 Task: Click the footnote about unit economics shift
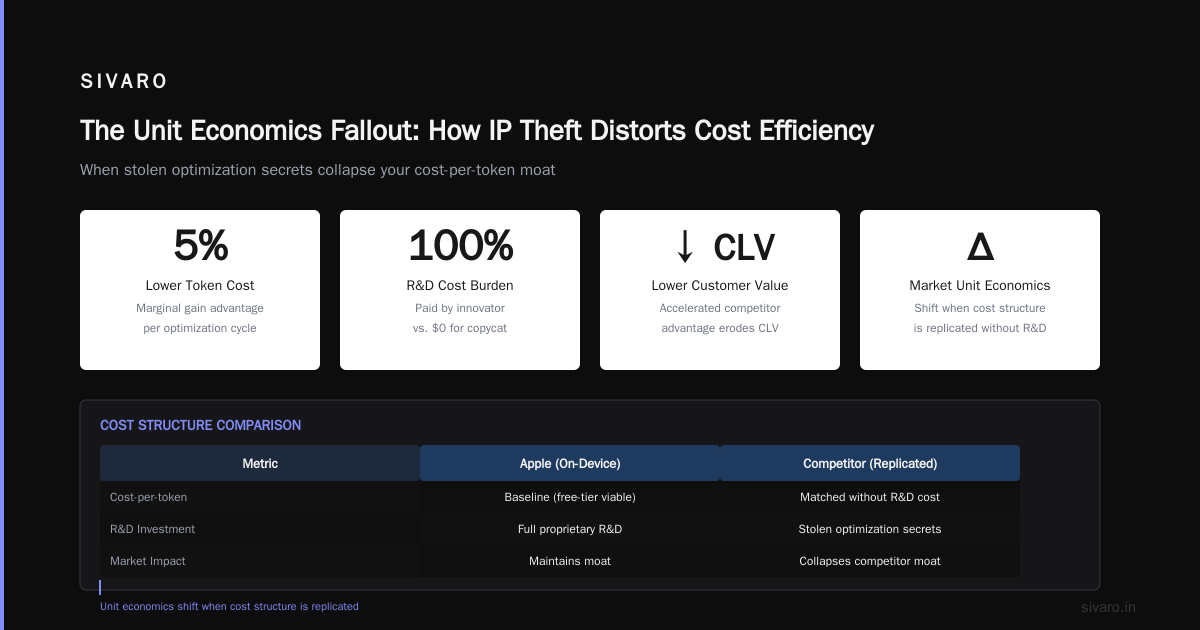point(229,606)
